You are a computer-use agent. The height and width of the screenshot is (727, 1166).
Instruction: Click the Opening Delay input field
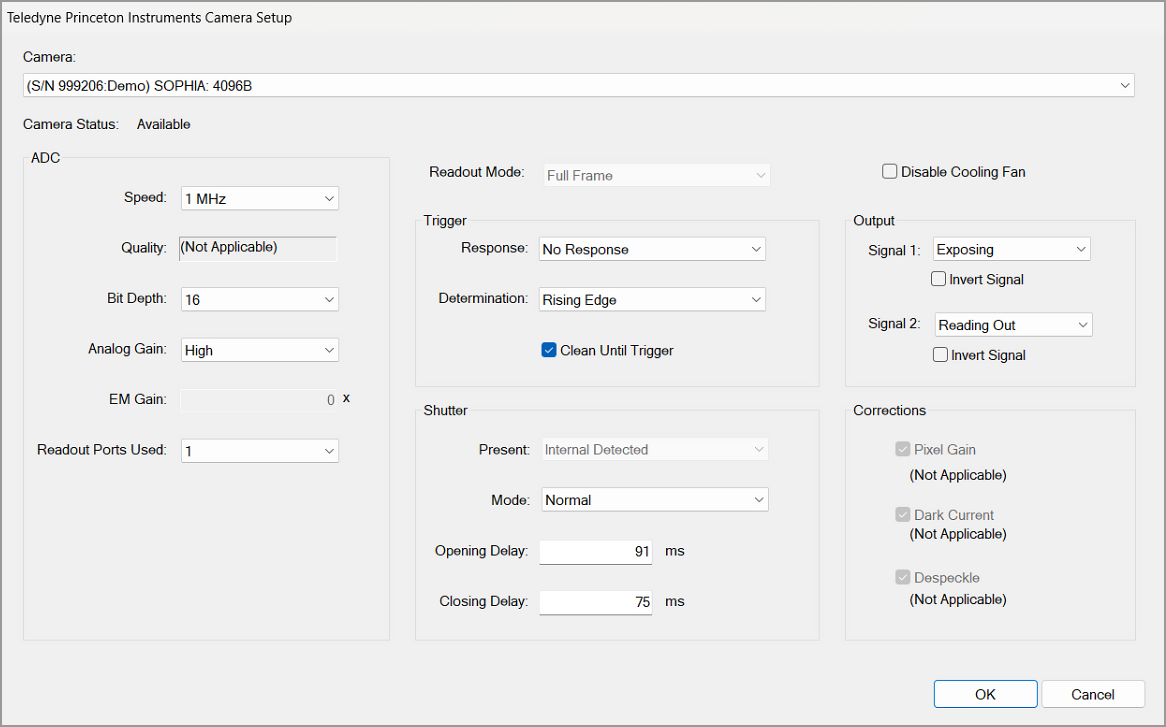[x=596, y=552]
